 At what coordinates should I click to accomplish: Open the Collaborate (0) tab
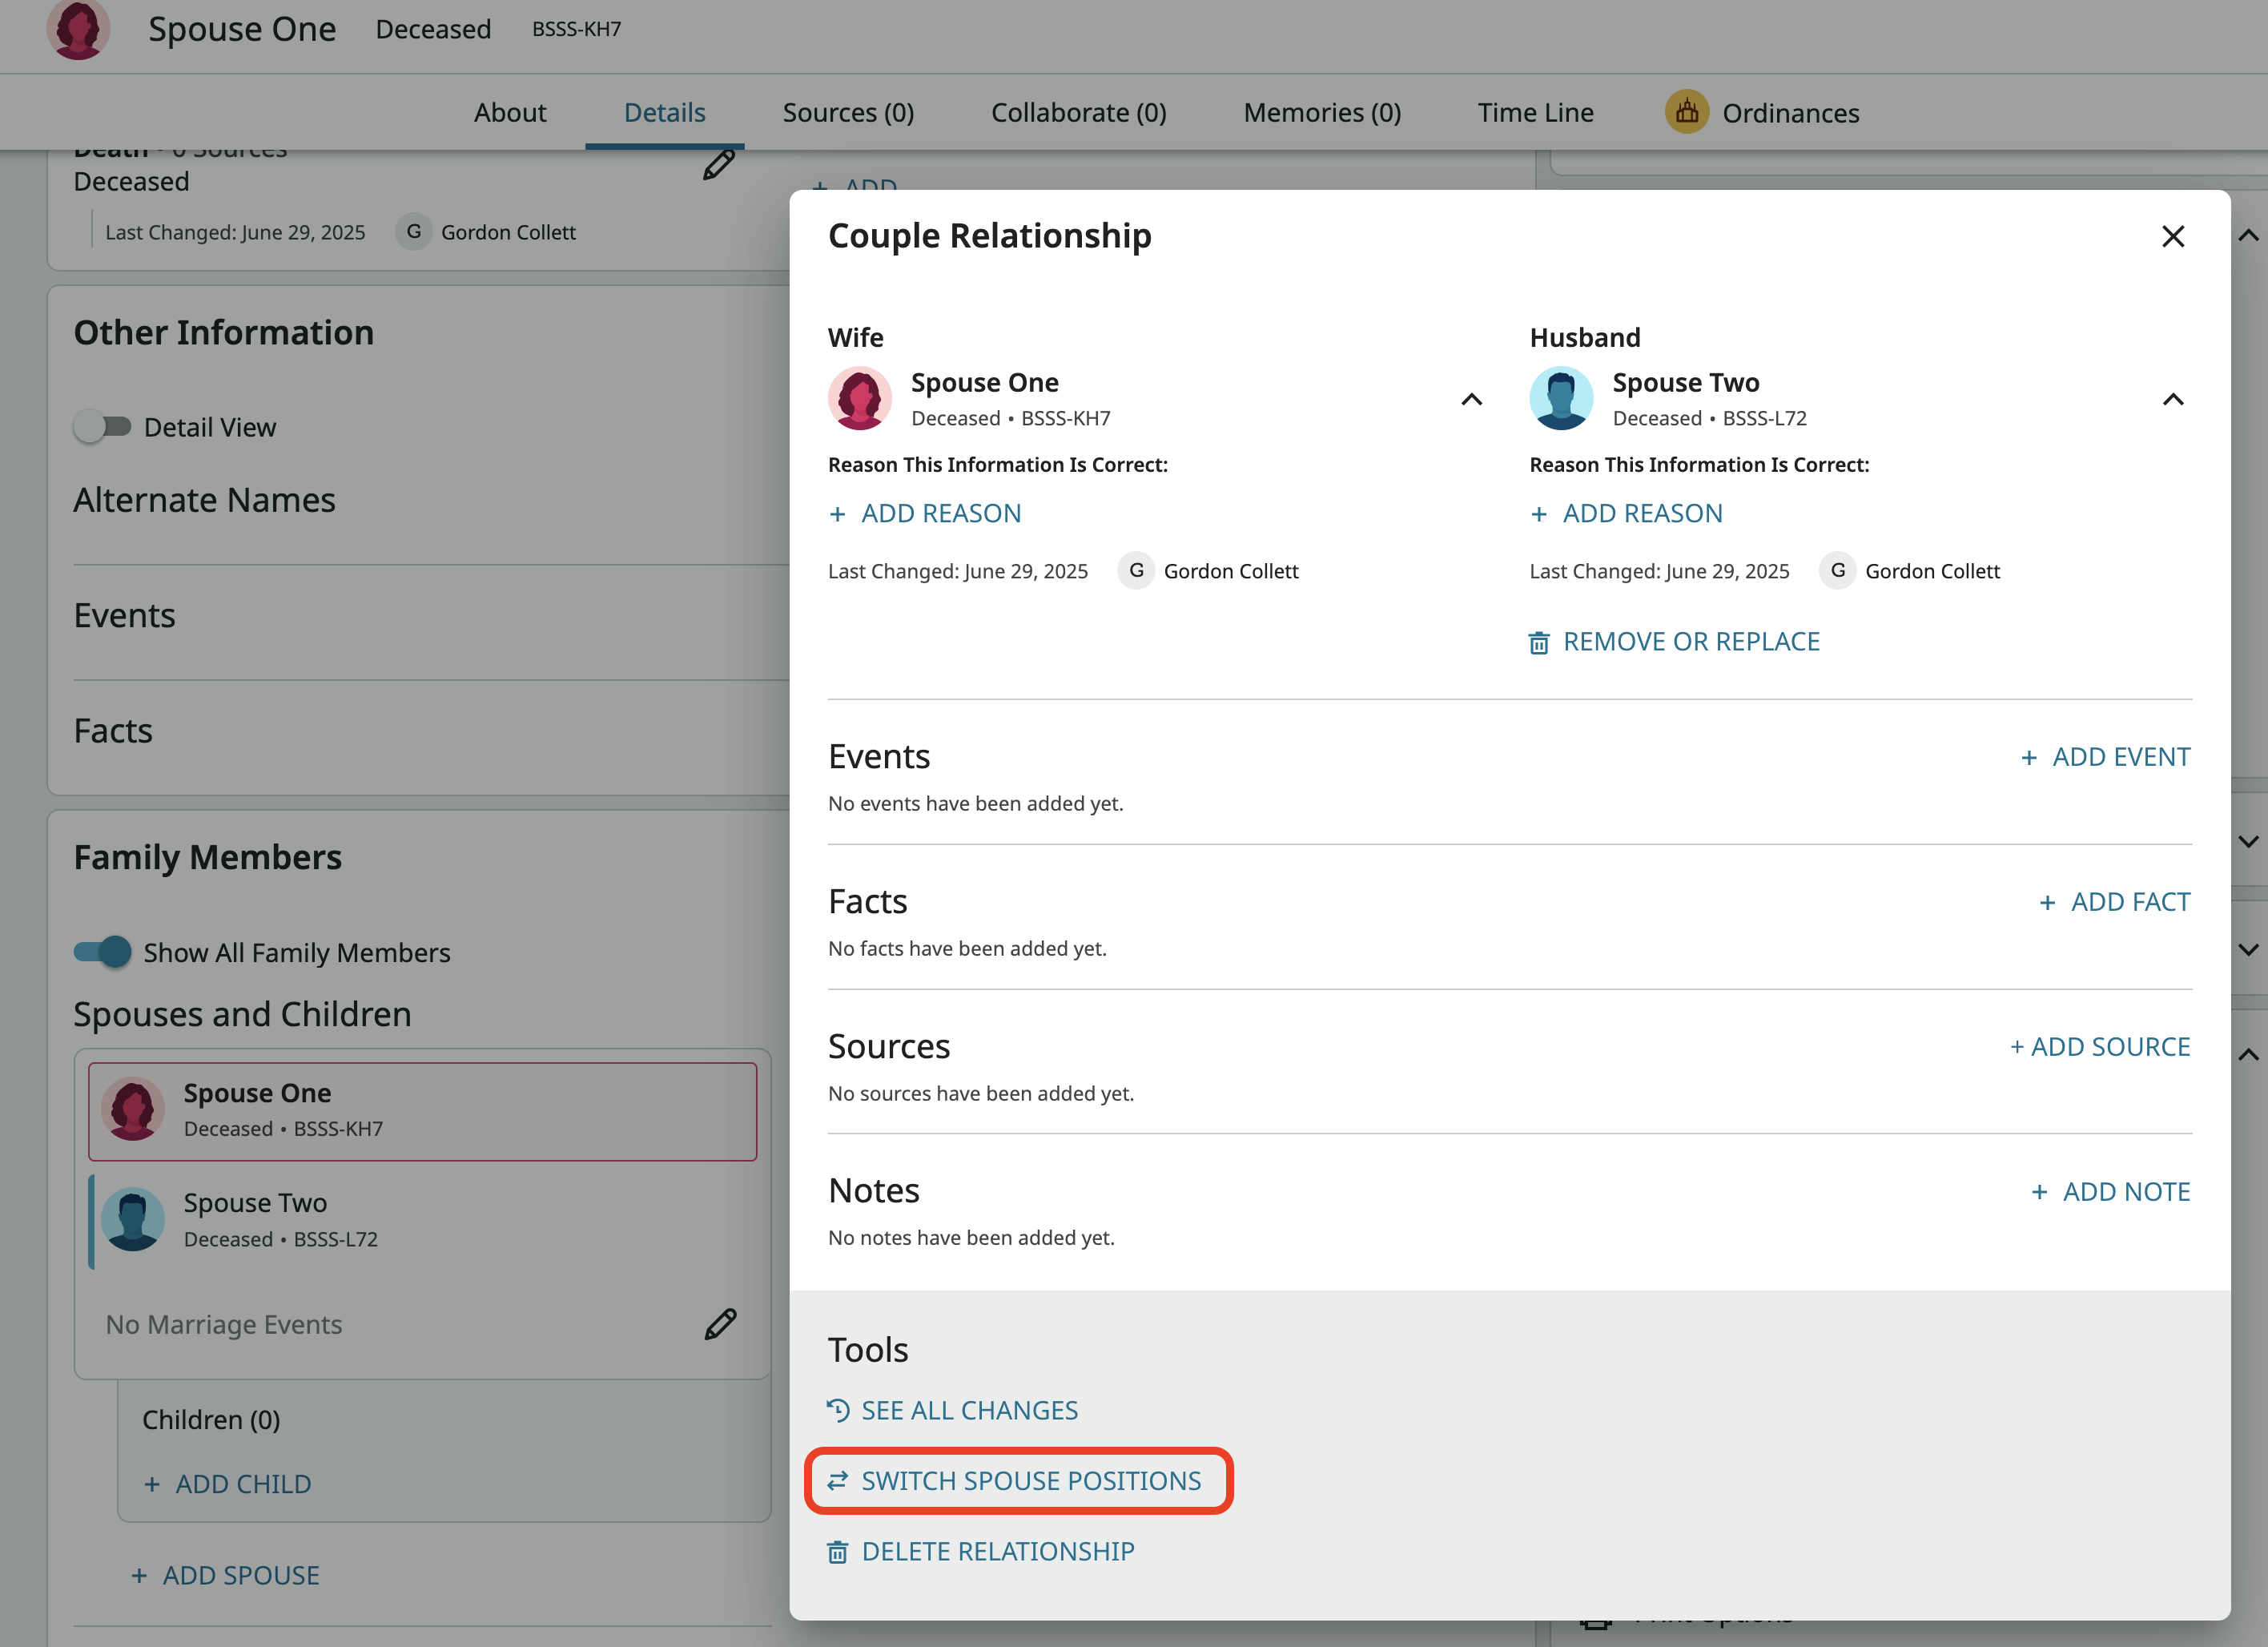coord(1078,112)
